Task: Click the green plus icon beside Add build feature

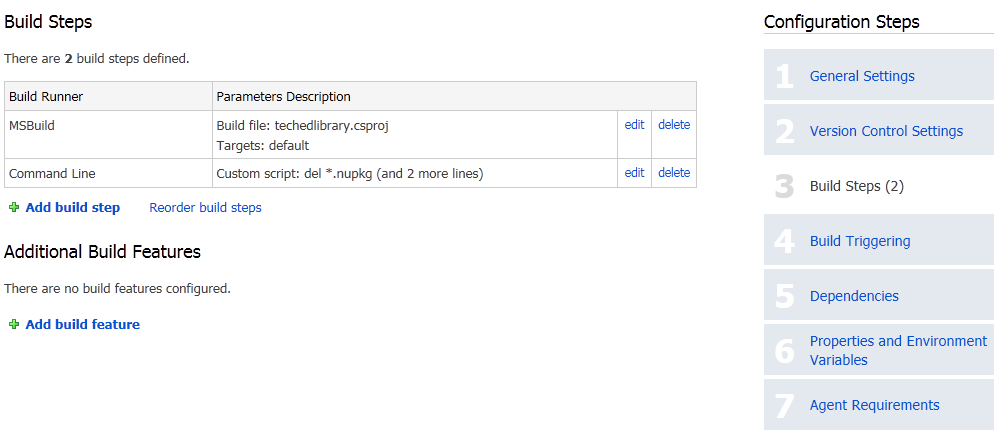Action: 14,324
